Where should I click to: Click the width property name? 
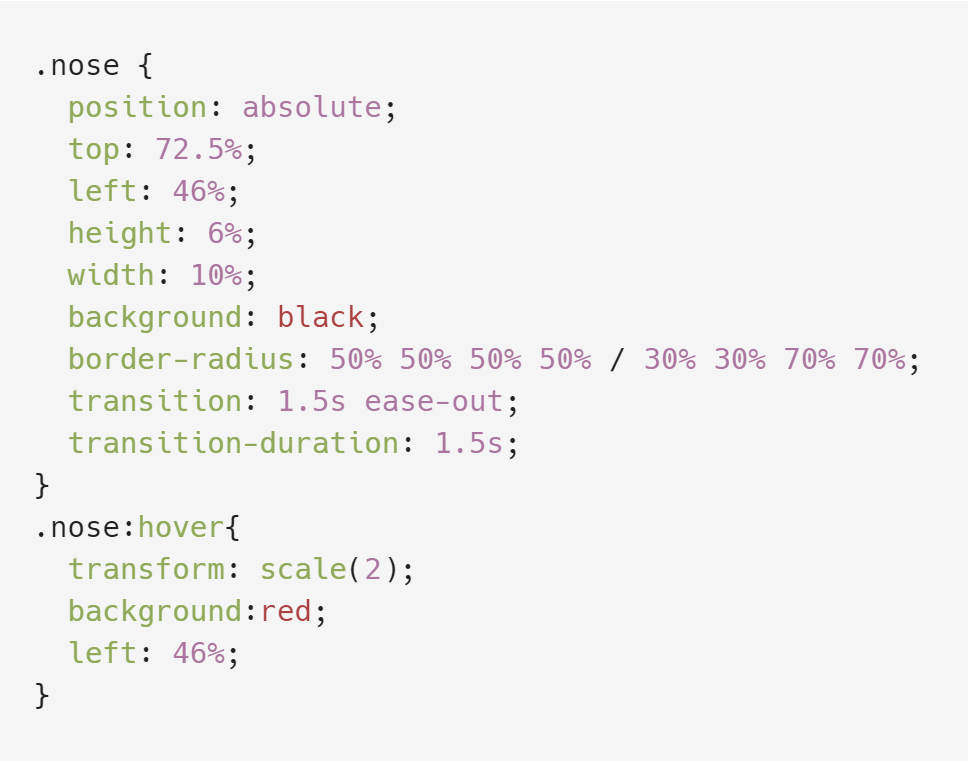coord(111,275)
